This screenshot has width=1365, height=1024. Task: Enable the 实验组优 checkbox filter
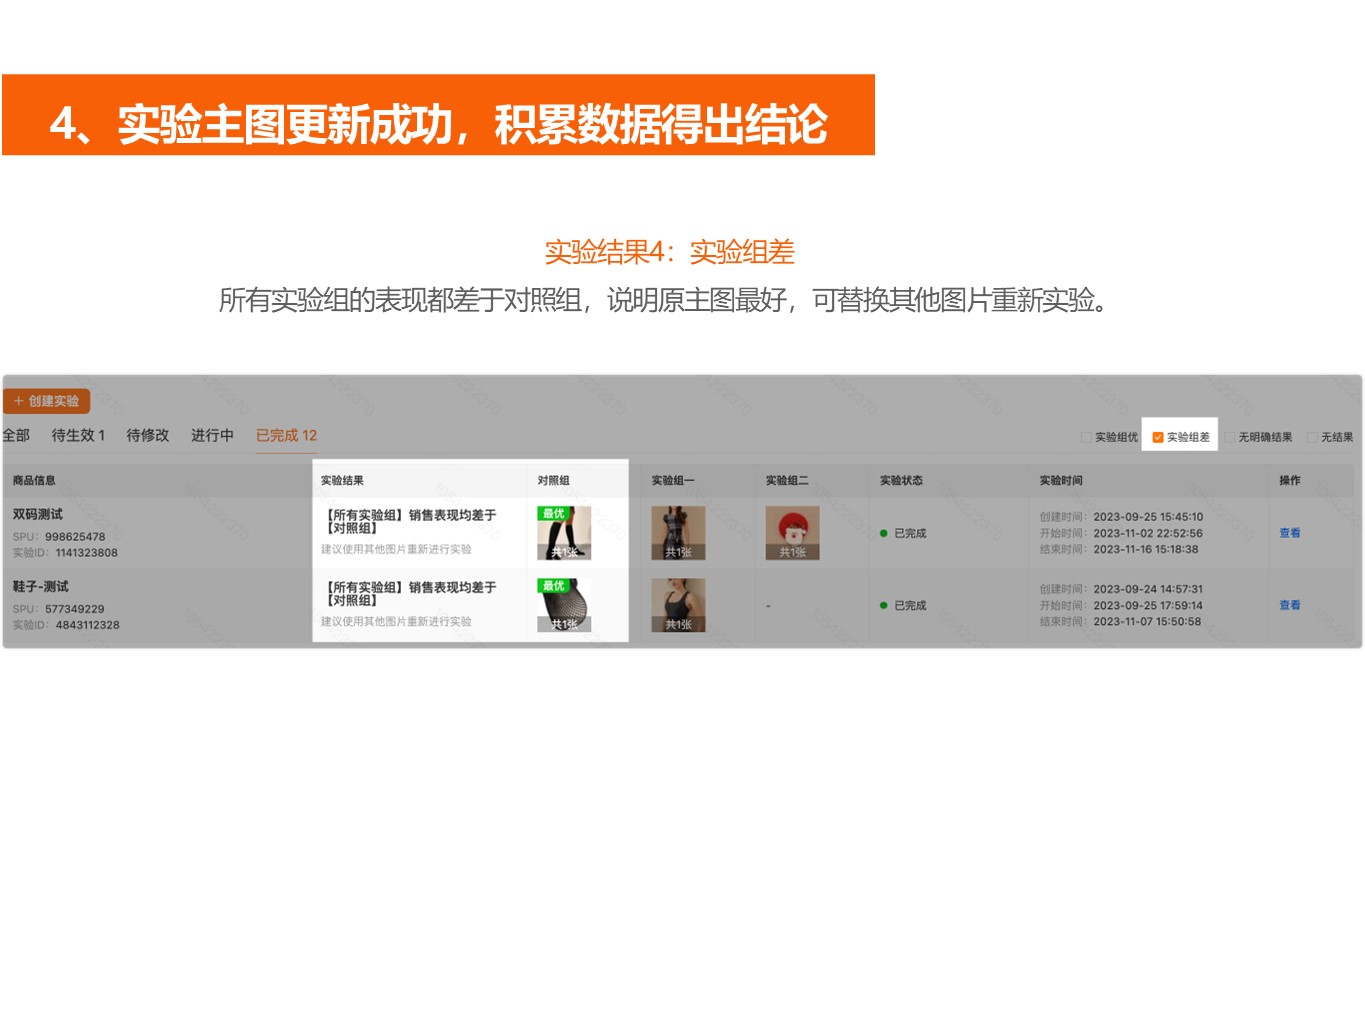[x=1087, y=437]
